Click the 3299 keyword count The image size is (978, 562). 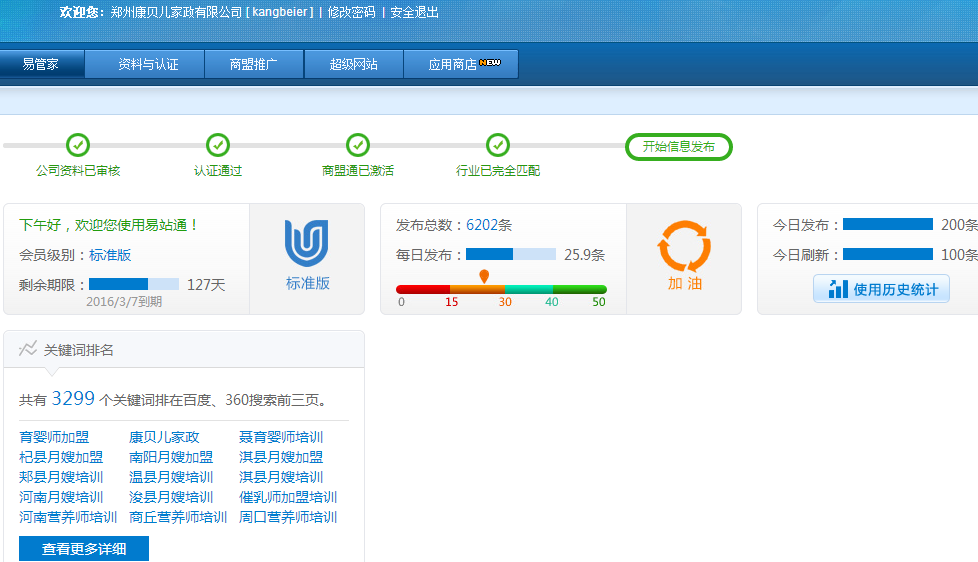pyautogui.click(x=73, y=399)
